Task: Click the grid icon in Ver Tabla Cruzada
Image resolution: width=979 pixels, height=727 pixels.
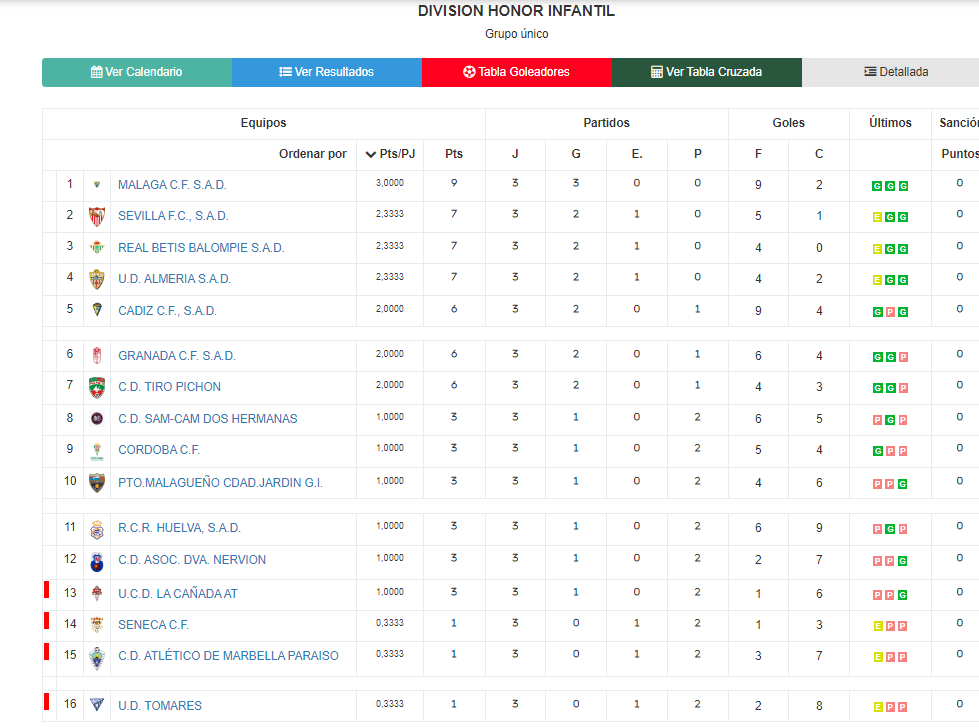Action: (x=657, y=72)
